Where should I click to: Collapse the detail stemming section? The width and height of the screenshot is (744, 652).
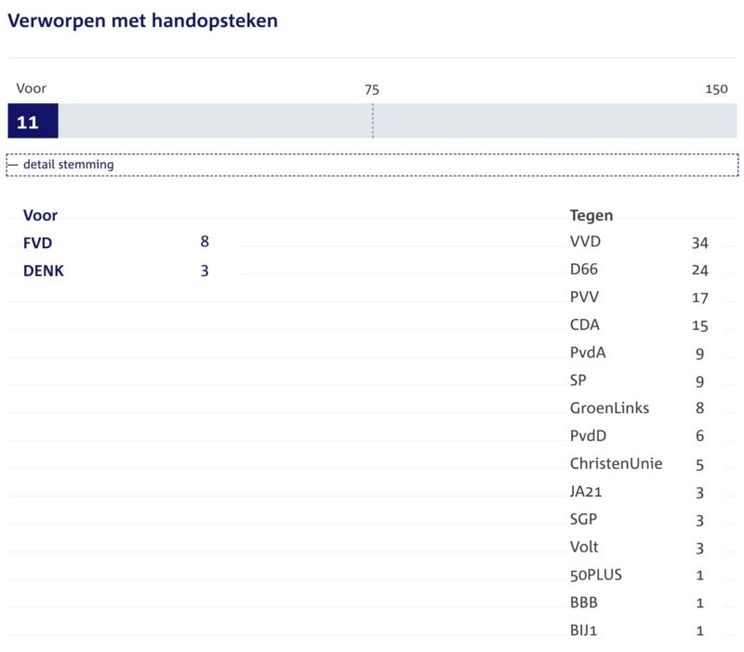tap(62, 165)
